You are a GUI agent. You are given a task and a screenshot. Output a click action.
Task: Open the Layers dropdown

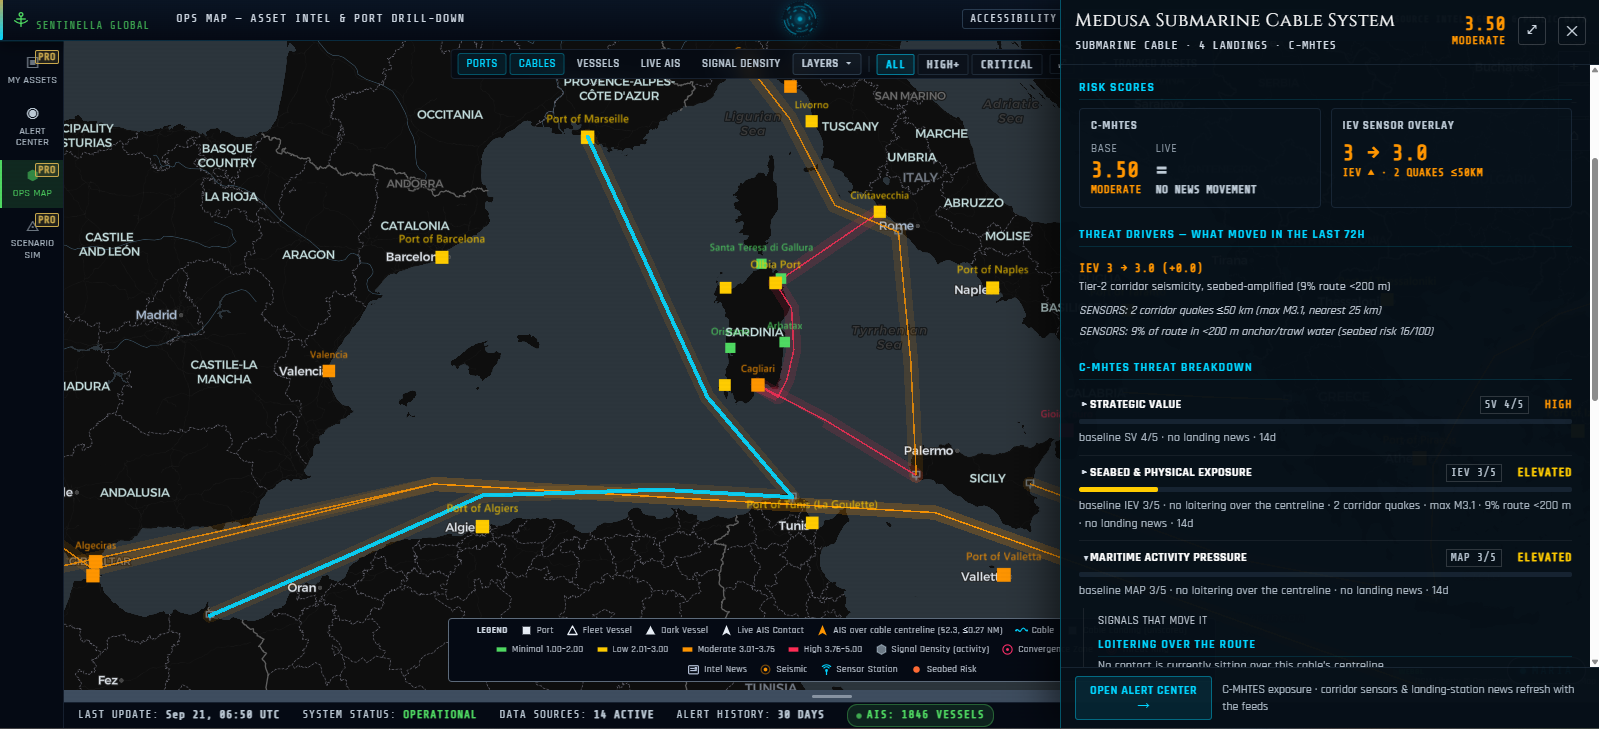coord(826,64)
